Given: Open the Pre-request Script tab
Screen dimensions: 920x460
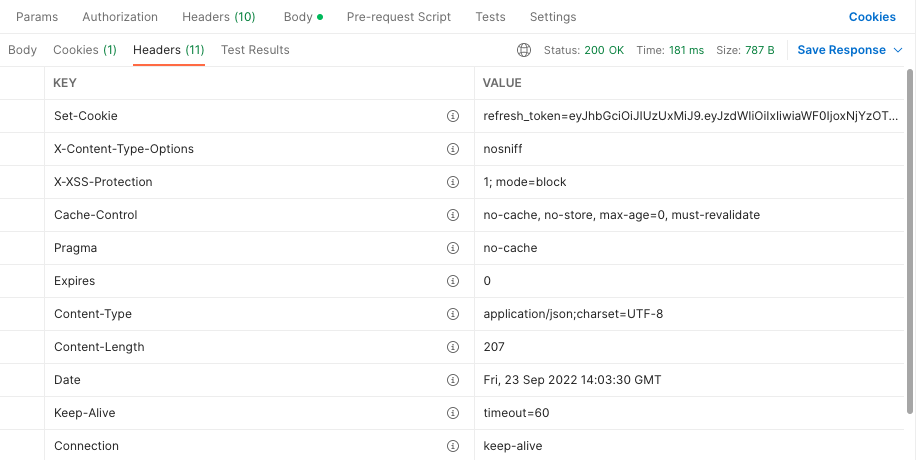Looking at the screenshot, I should (399, 17).
